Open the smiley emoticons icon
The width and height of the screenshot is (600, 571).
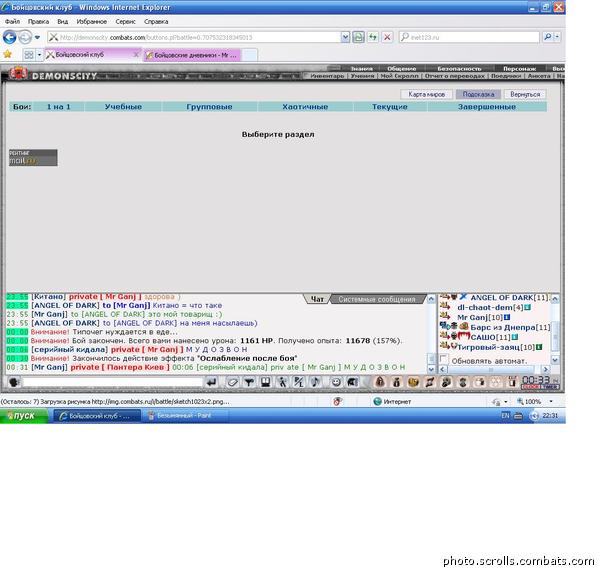[x=336, y=382]
